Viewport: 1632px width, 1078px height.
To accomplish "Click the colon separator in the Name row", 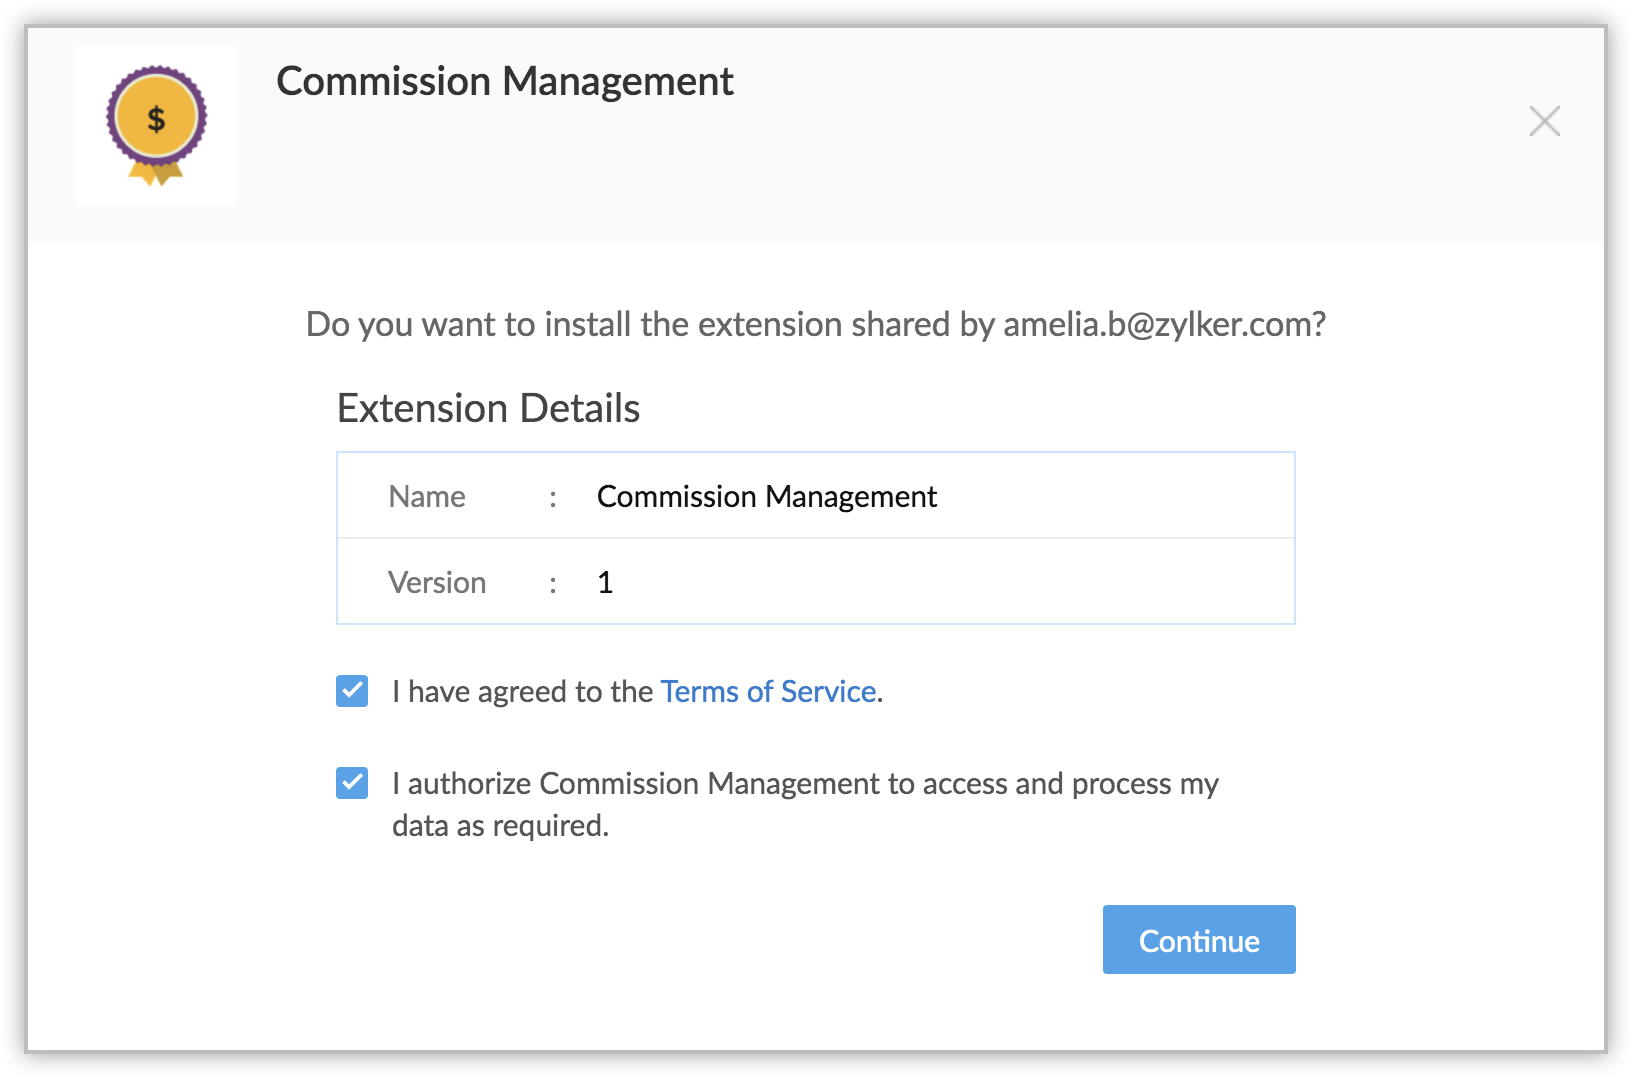I will coord(553,498).
